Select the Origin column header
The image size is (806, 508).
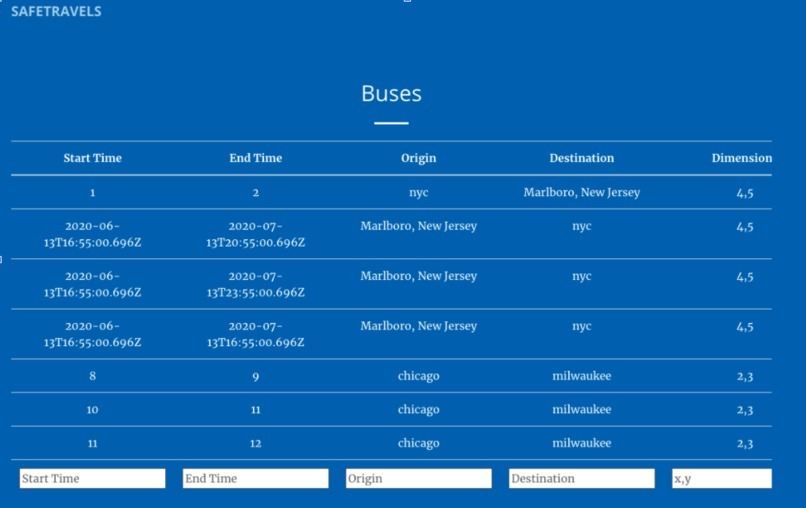[x=418, y=158]
